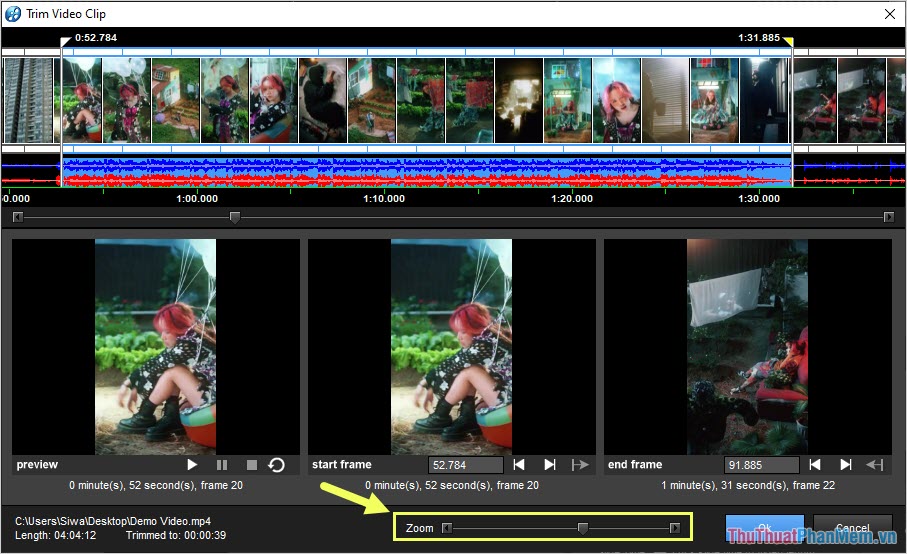Click the Zoom slider handle

pos(583,528)
